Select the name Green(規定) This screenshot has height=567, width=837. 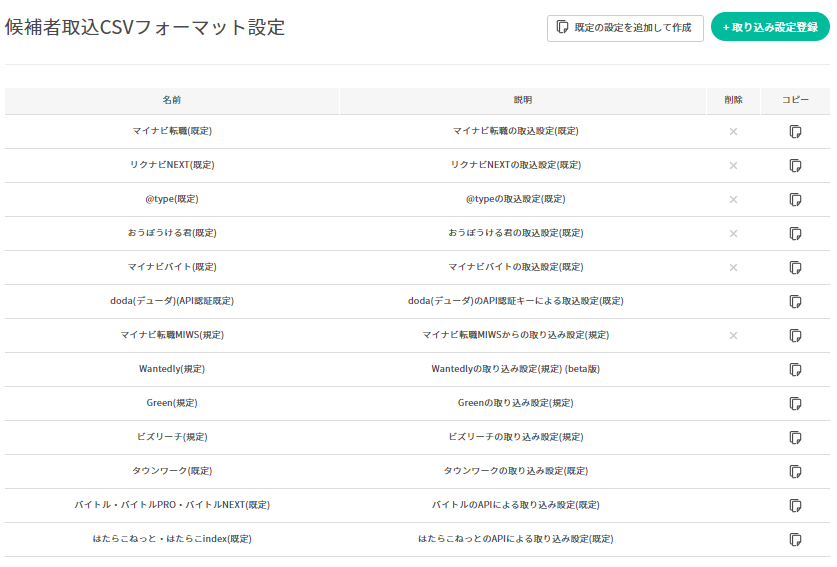tap(172, 403)
